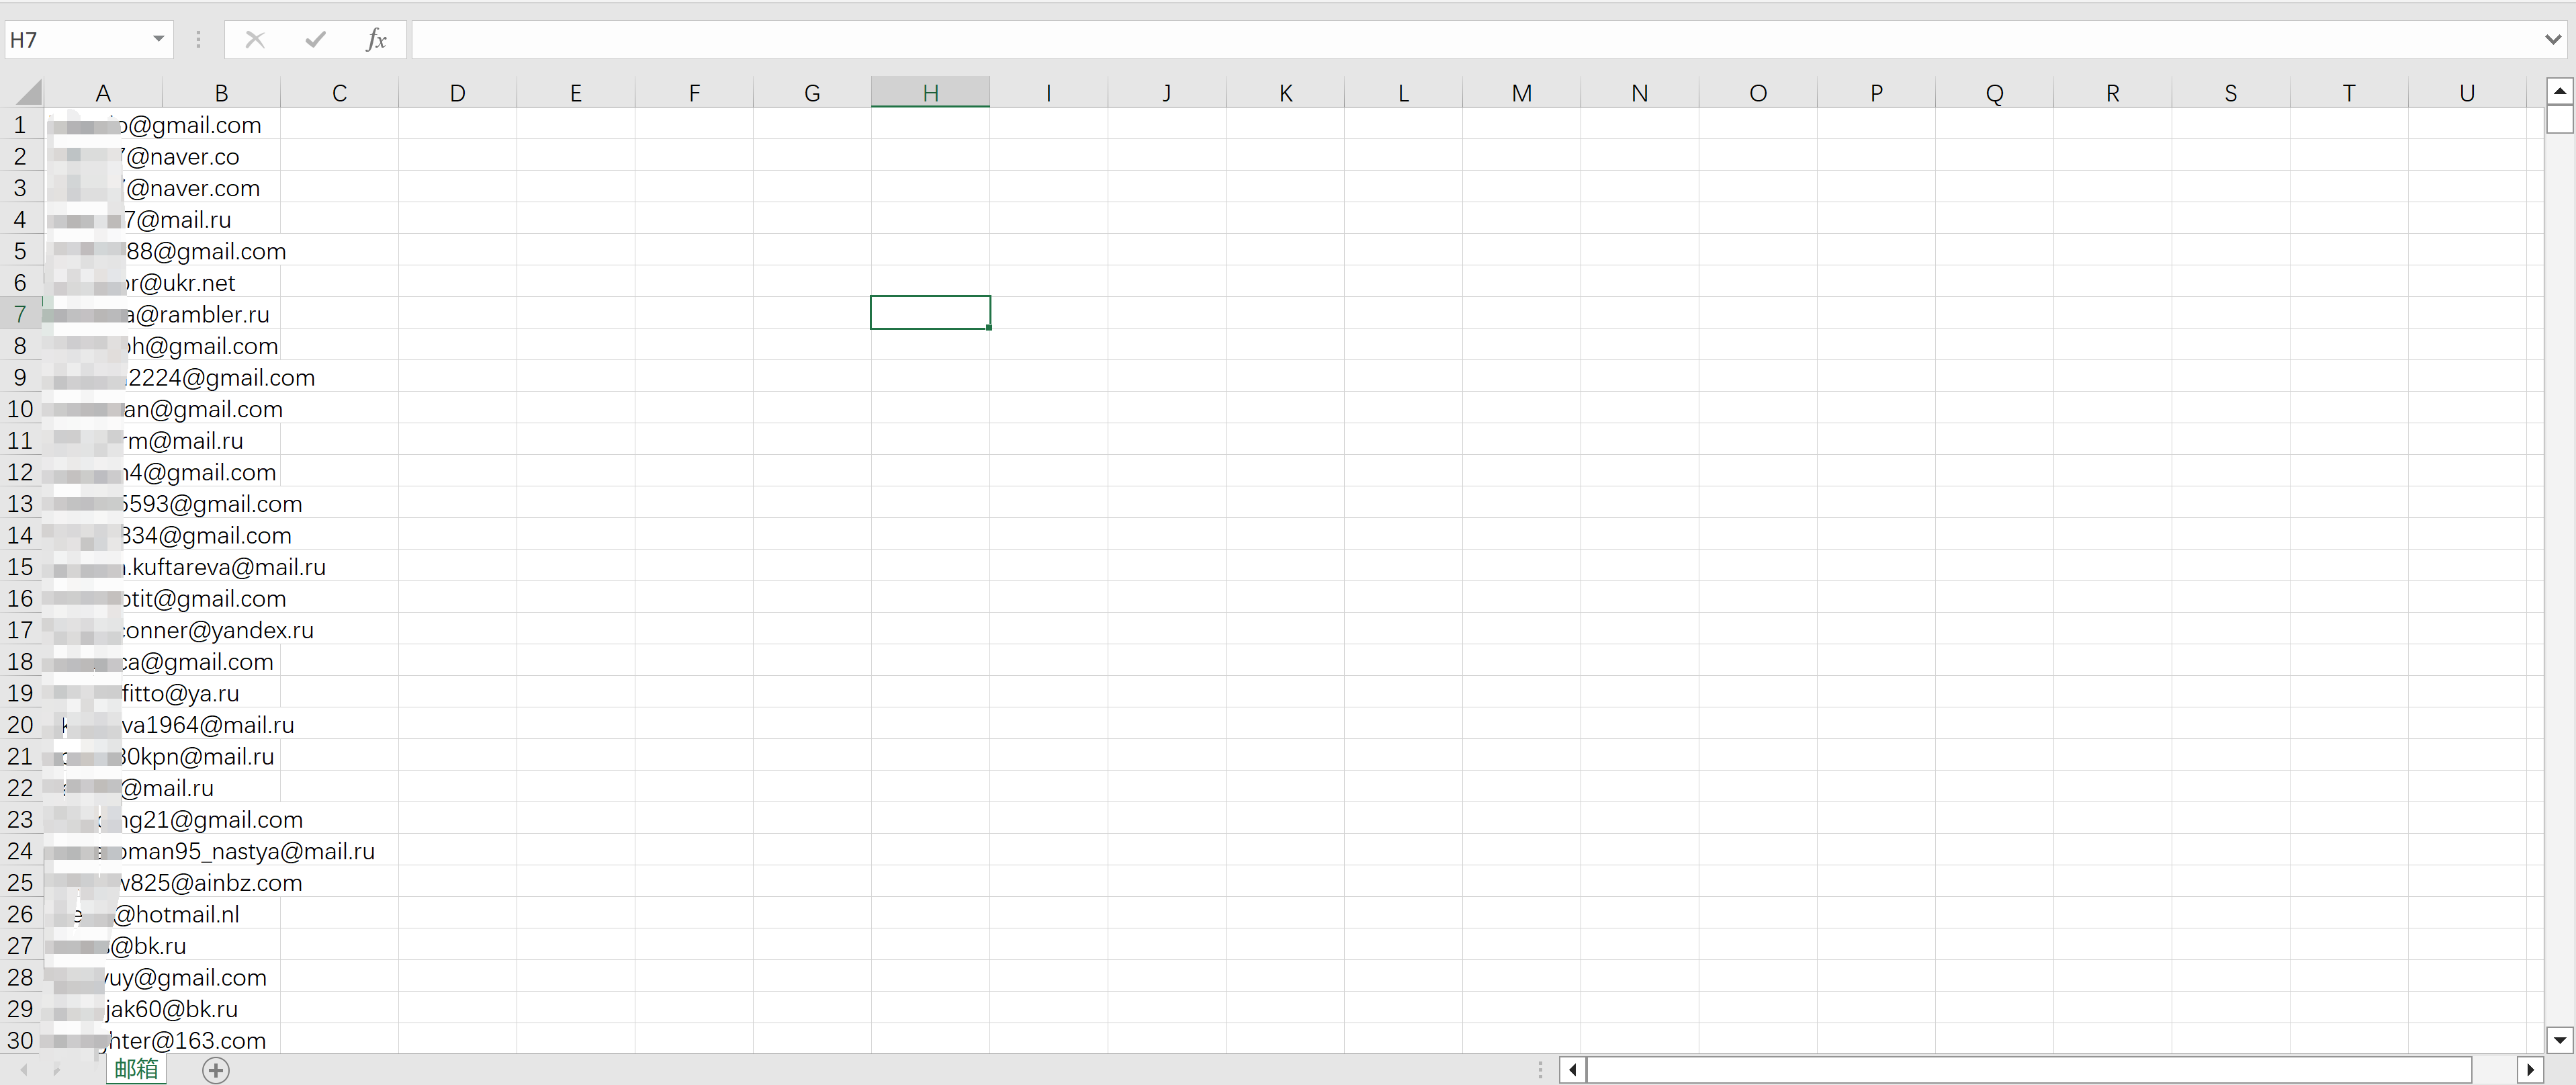Select column B header
The width and height of the screenshot is (2576, 1085).
[221, 93]
